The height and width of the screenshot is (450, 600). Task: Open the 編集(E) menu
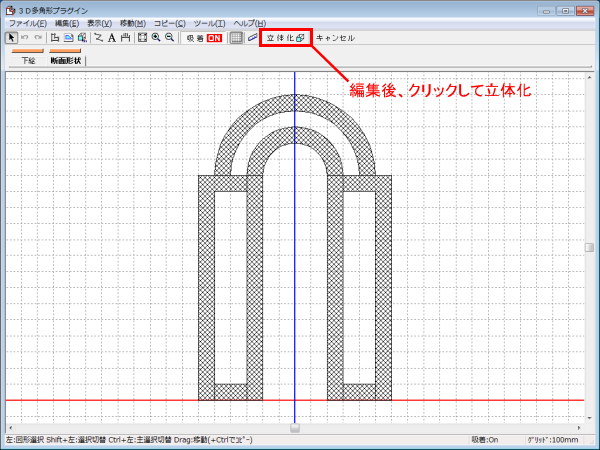click(67, 23)
